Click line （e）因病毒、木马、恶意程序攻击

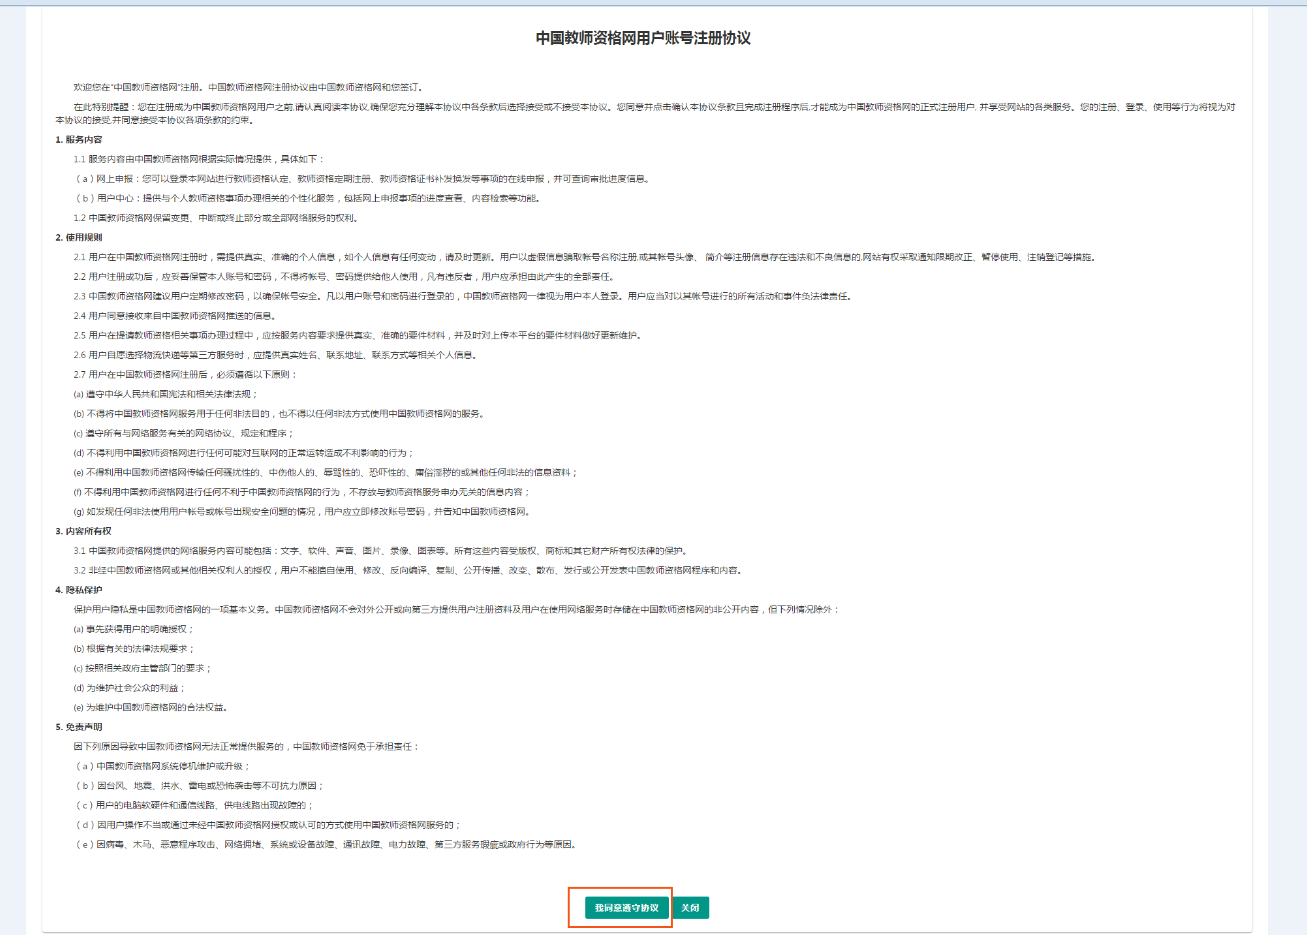[325, 844]
